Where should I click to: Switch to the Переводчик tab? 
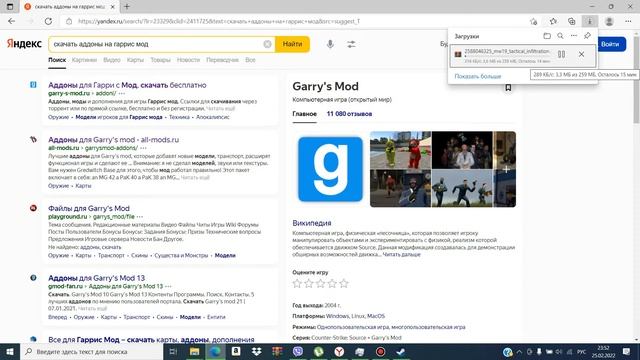(222, 60)
